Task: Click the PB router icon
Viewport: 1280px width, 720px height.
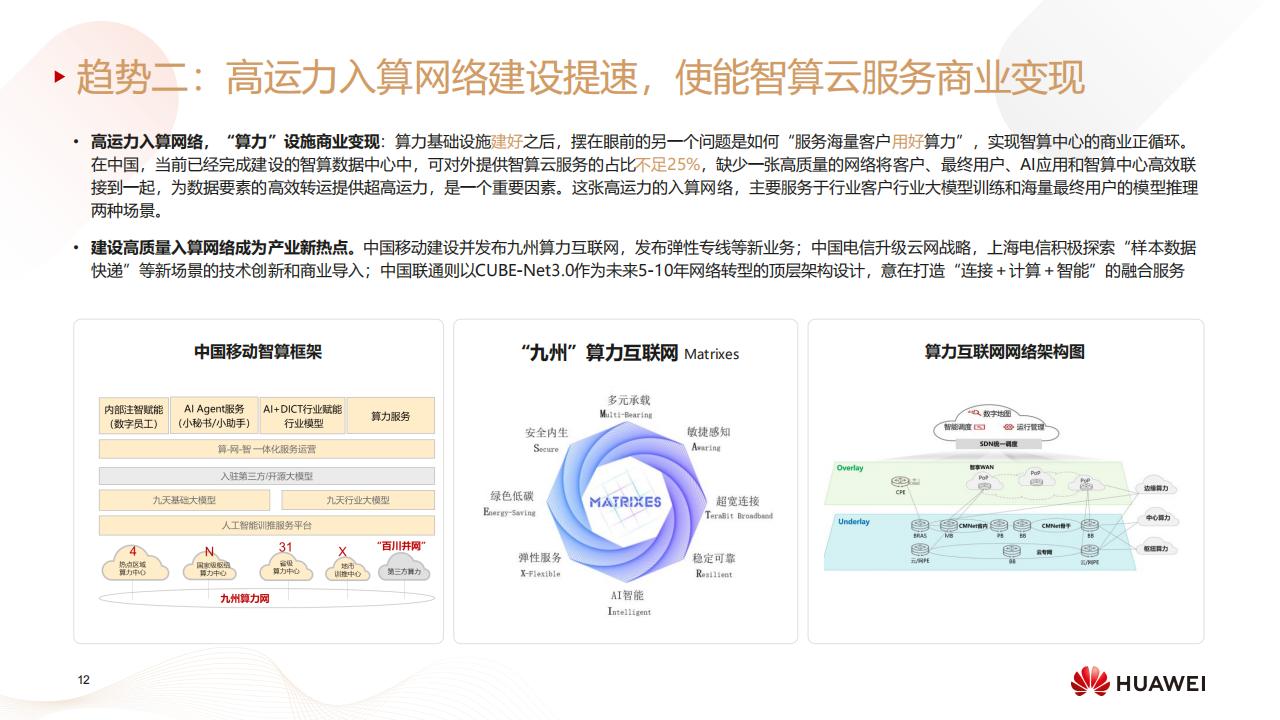Action: point(999,525)
